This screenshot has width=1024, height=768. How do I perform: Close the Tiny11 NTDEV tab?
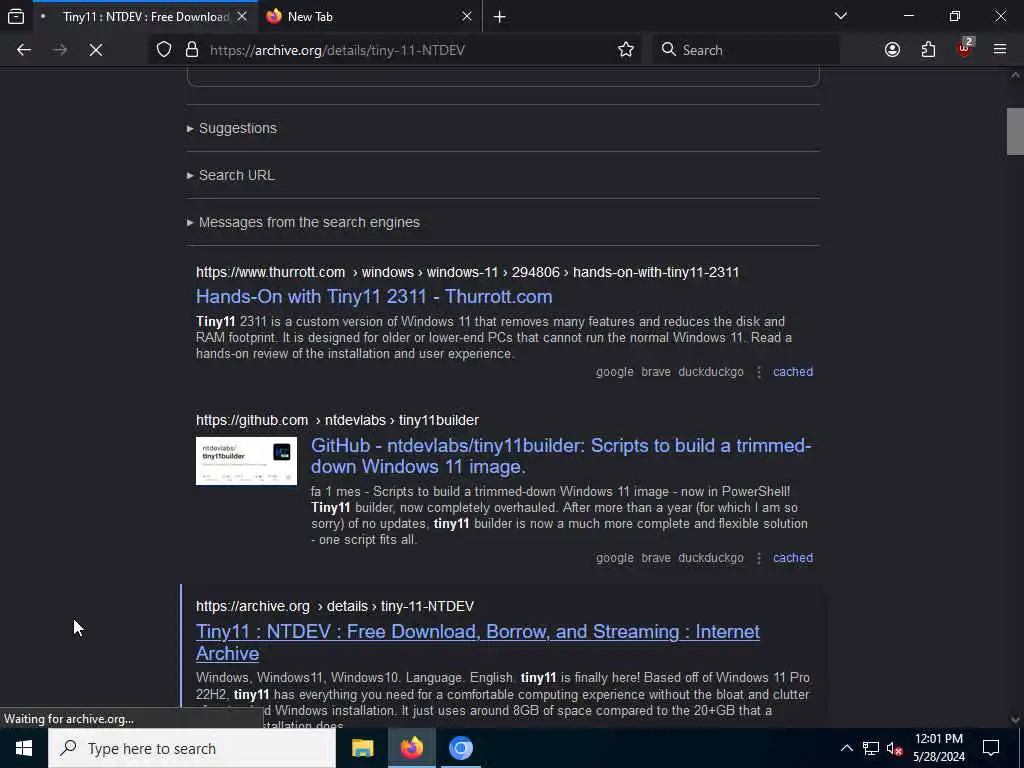pos(242,16)
